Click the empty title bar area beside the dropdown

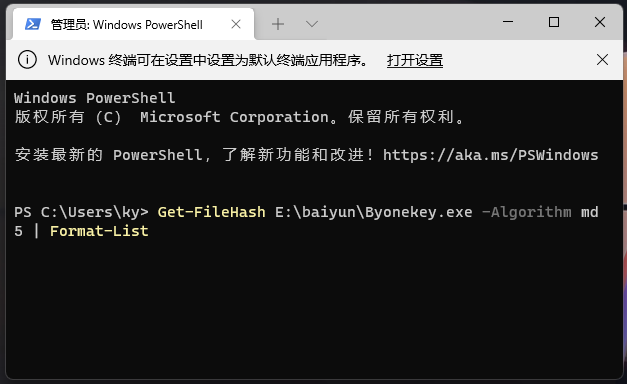click(x=408, y=23)
